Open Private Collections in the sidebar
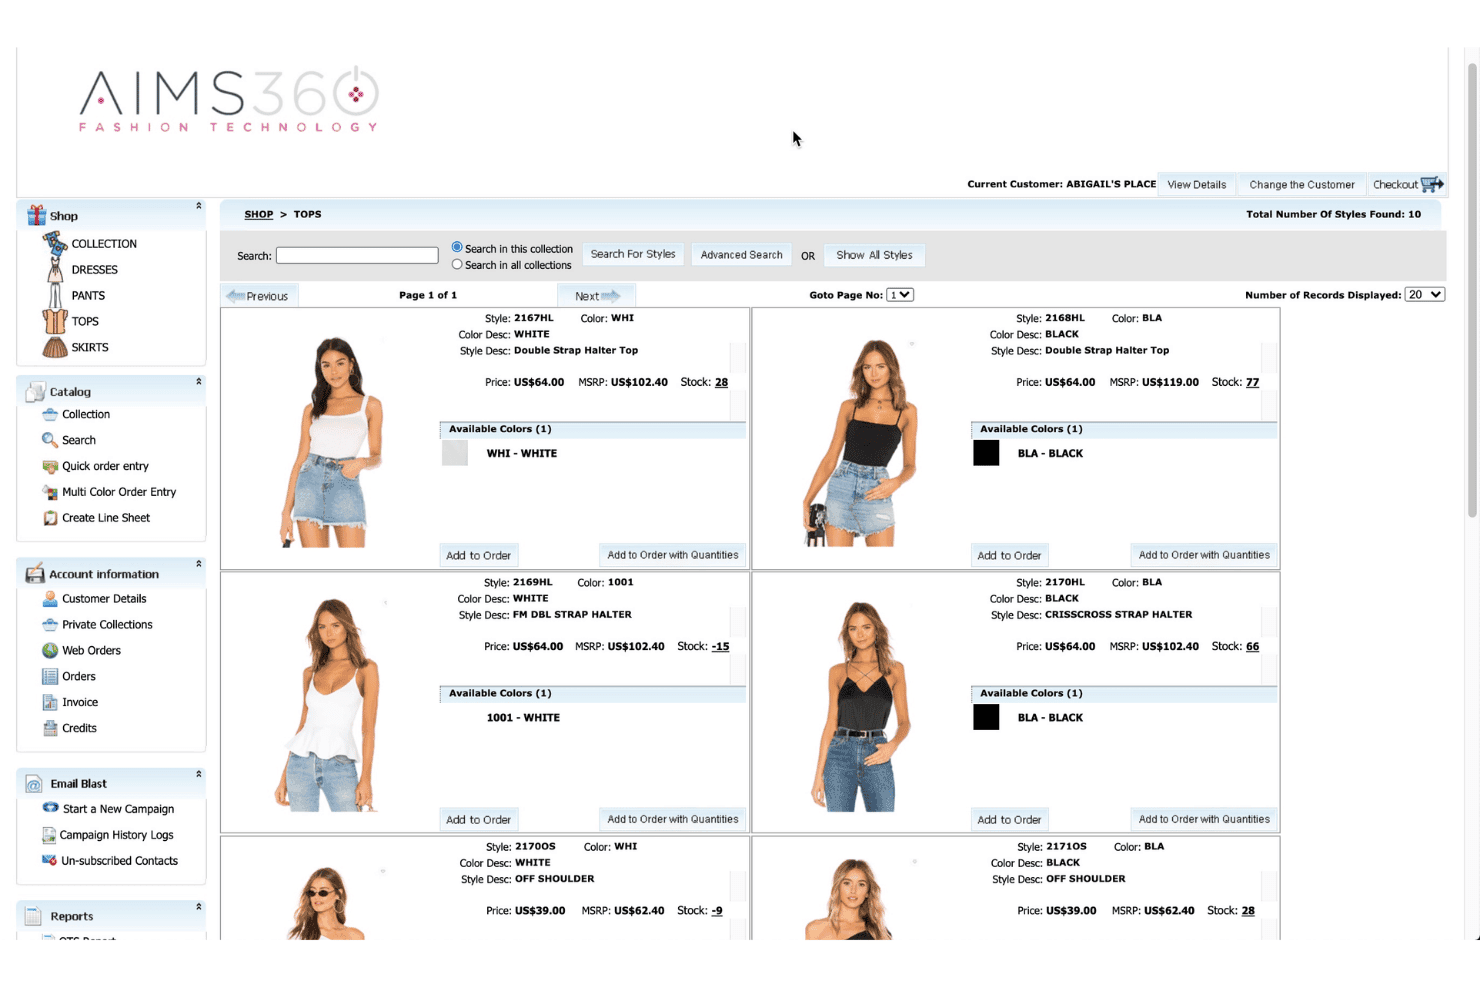Screen dimensions: 1480x987 click(x=107, y=625)
